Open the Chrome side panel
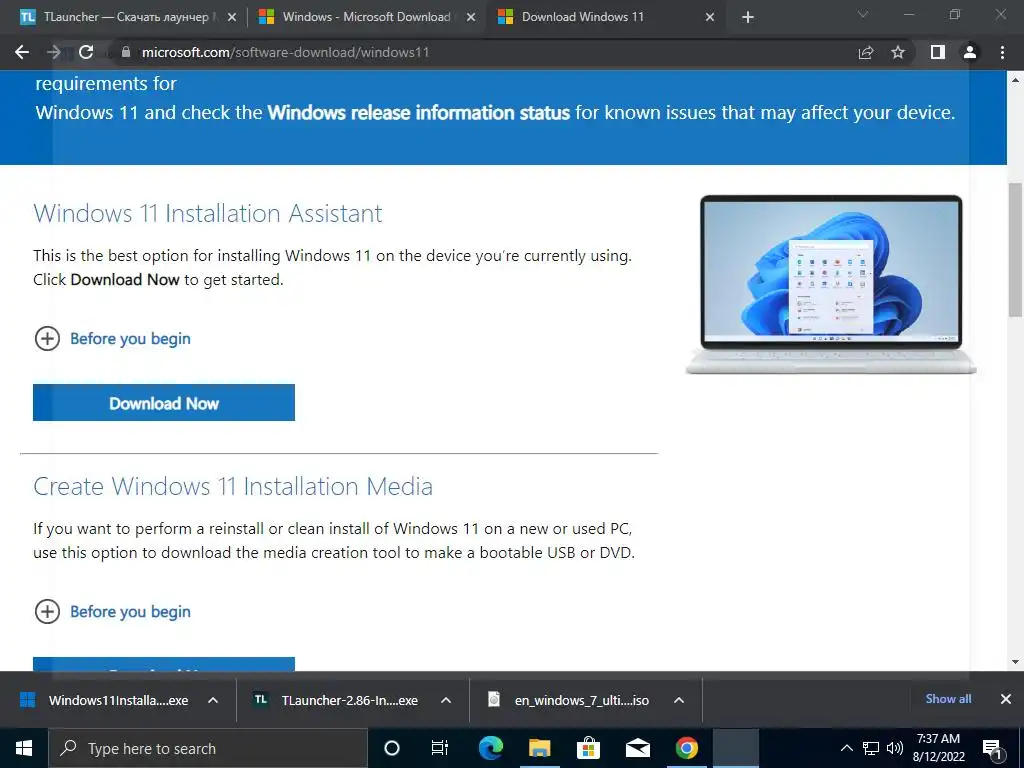 [938, 52]
